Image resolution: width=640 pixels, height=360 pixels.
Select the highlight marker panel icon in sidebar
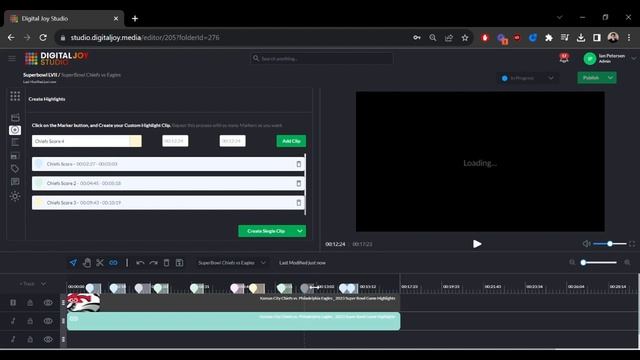15,130
